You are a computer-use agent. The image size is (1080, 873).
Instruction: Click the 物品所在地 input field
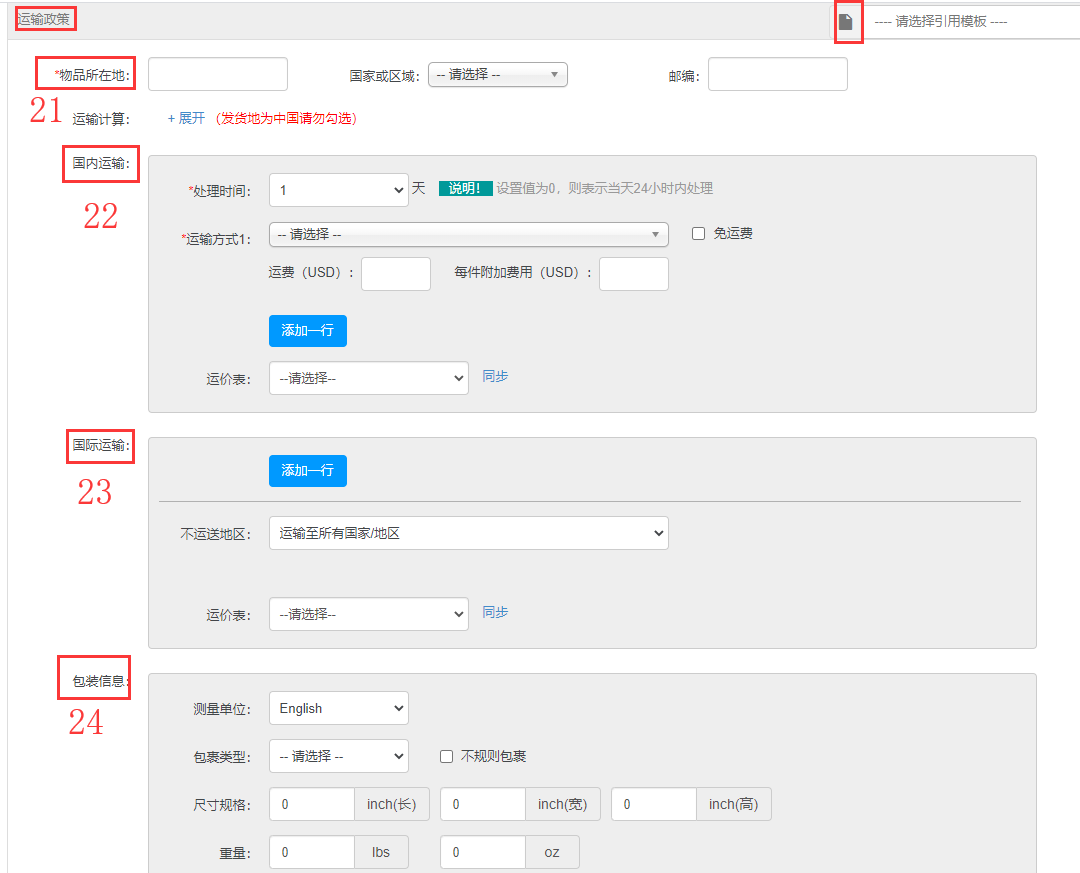click(218, 75)
